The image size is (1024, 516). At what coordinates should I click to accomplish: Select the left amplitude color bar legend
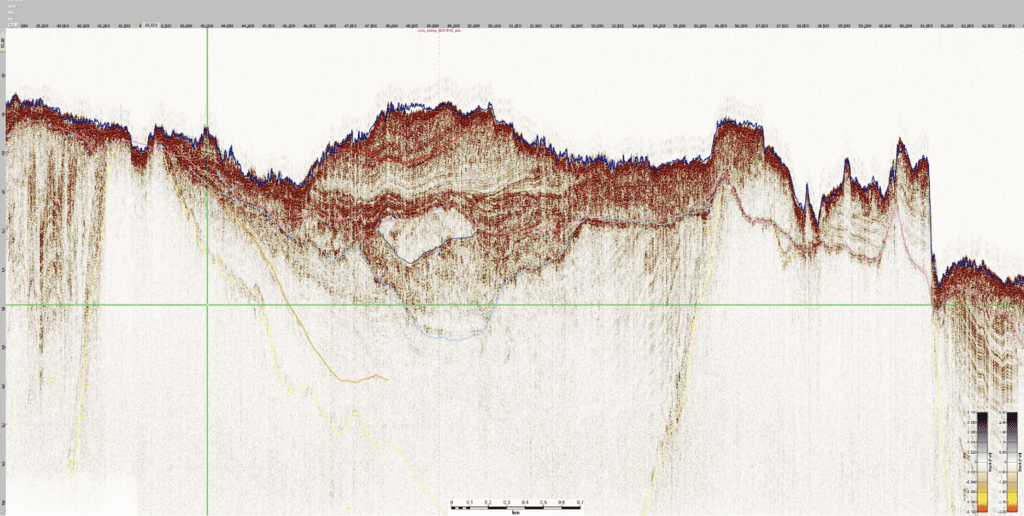pyautogui.click(x=981, y=460)
